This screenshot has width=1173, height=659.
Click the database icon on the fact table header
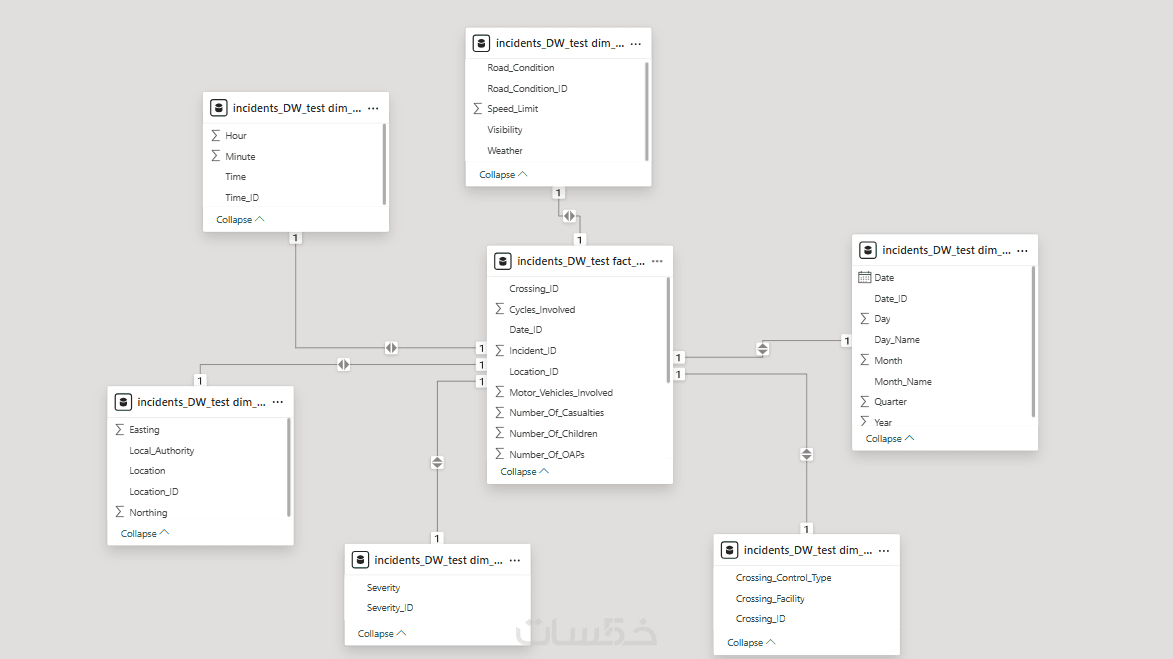pyautogui.click(x=503, y=261)
